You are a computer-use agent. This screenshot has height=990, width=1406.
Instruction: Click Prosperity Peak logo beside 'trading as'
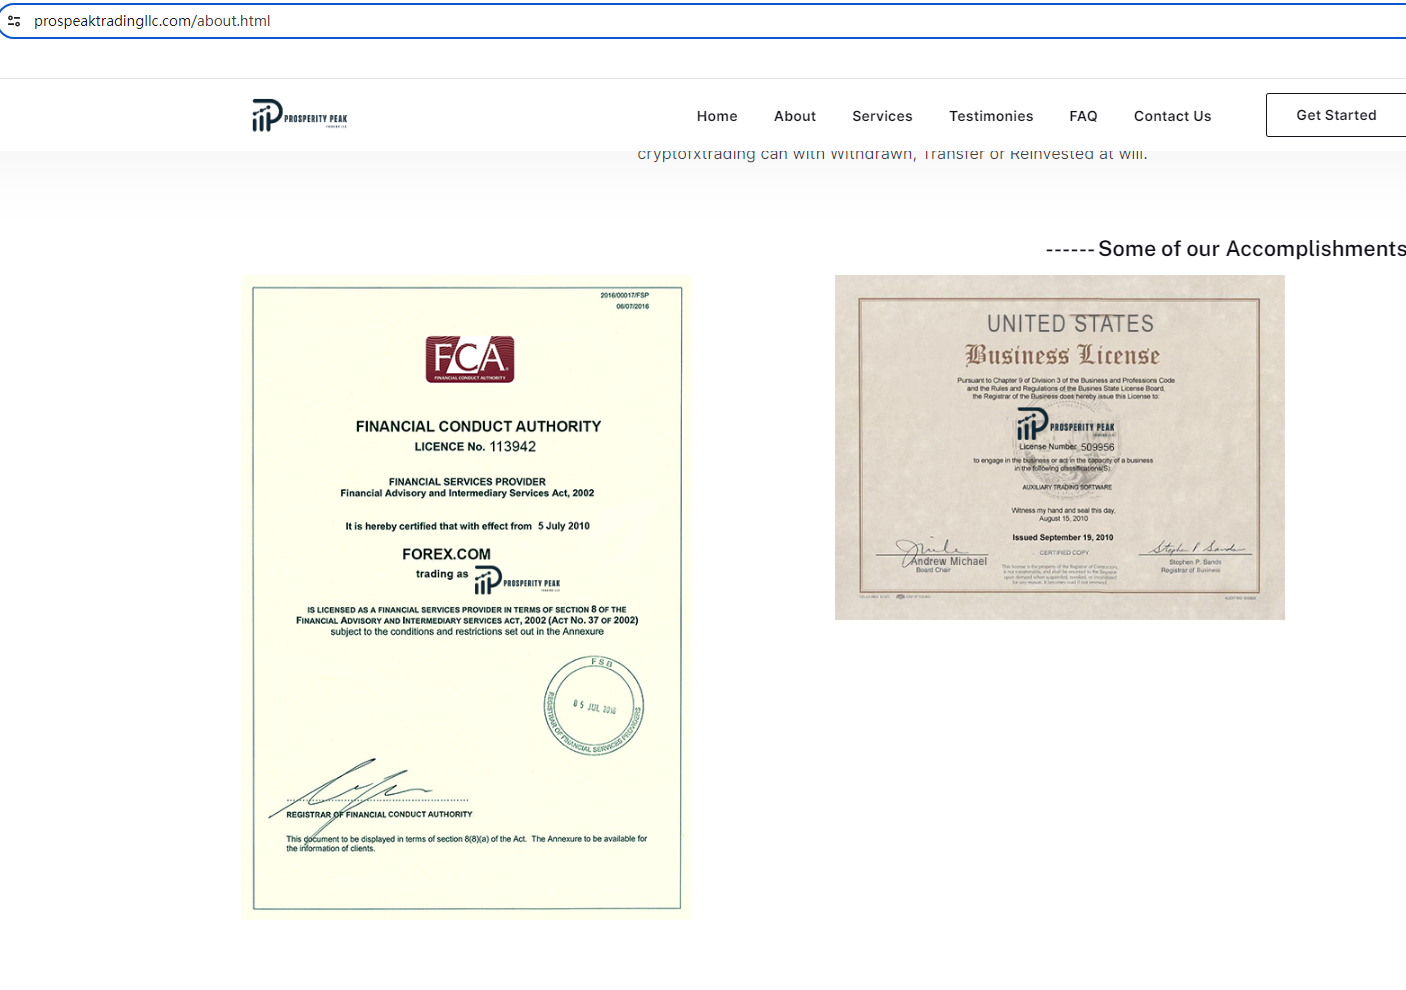click(517, 580)
